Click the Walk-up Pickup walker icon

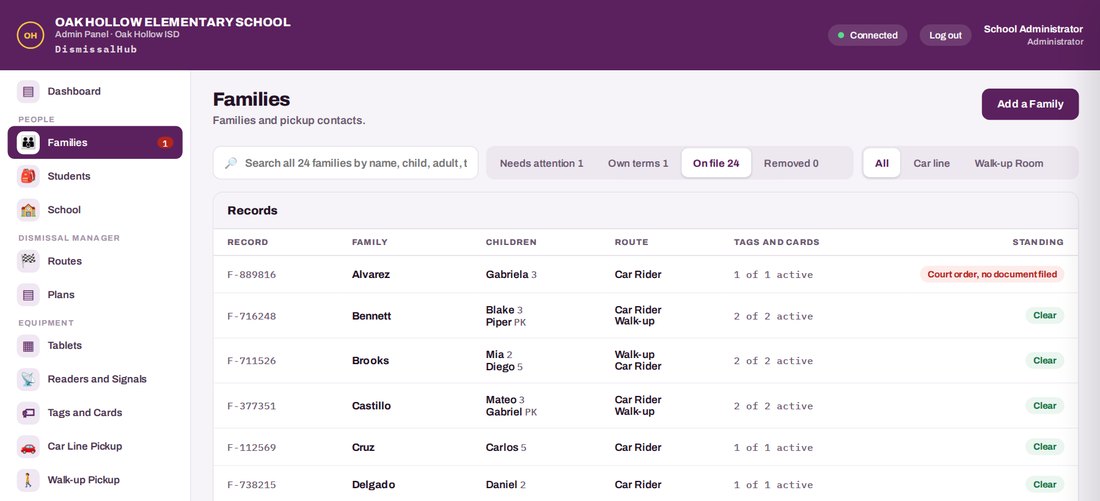28,480
